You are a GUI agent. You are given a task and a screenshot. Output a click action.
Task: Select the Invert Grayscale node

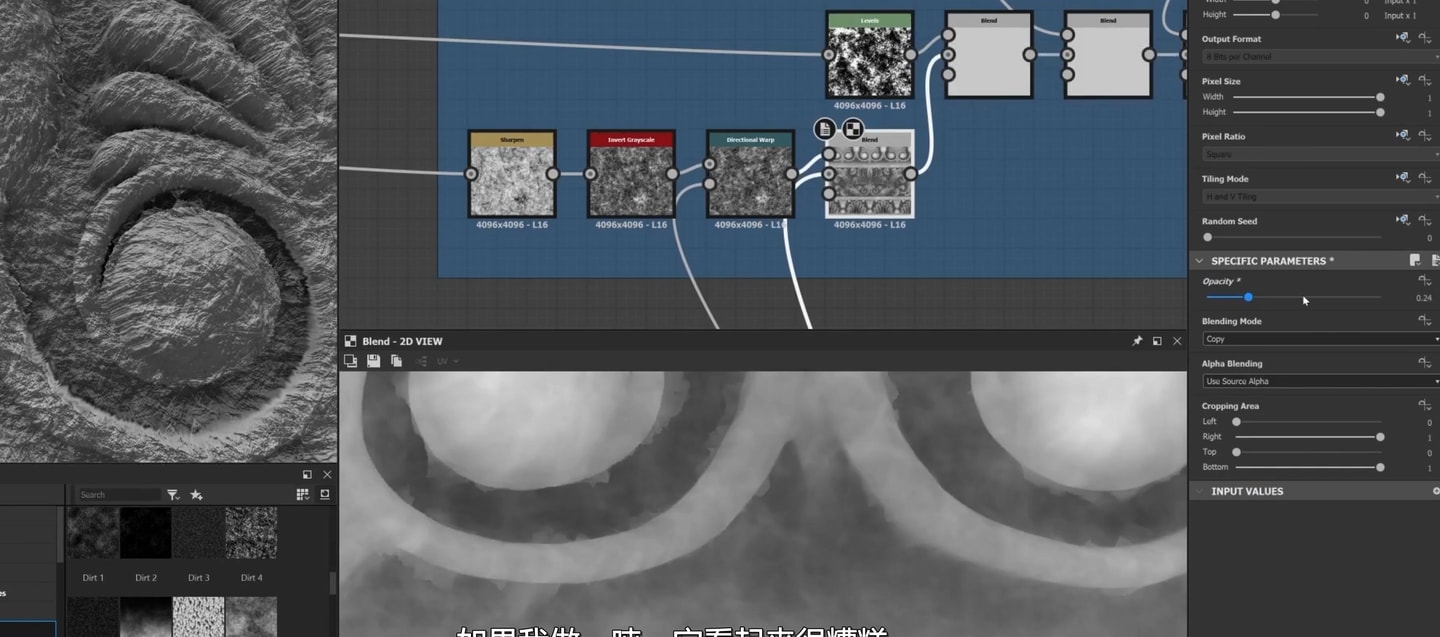631,174
